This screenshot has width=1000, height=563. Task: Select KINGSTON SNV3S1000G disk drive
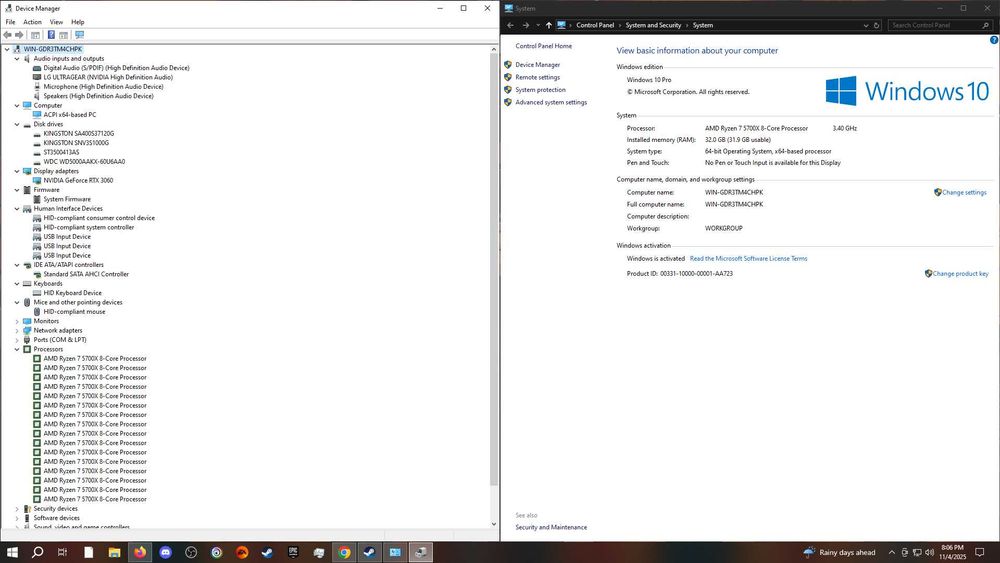coord(76,143)
